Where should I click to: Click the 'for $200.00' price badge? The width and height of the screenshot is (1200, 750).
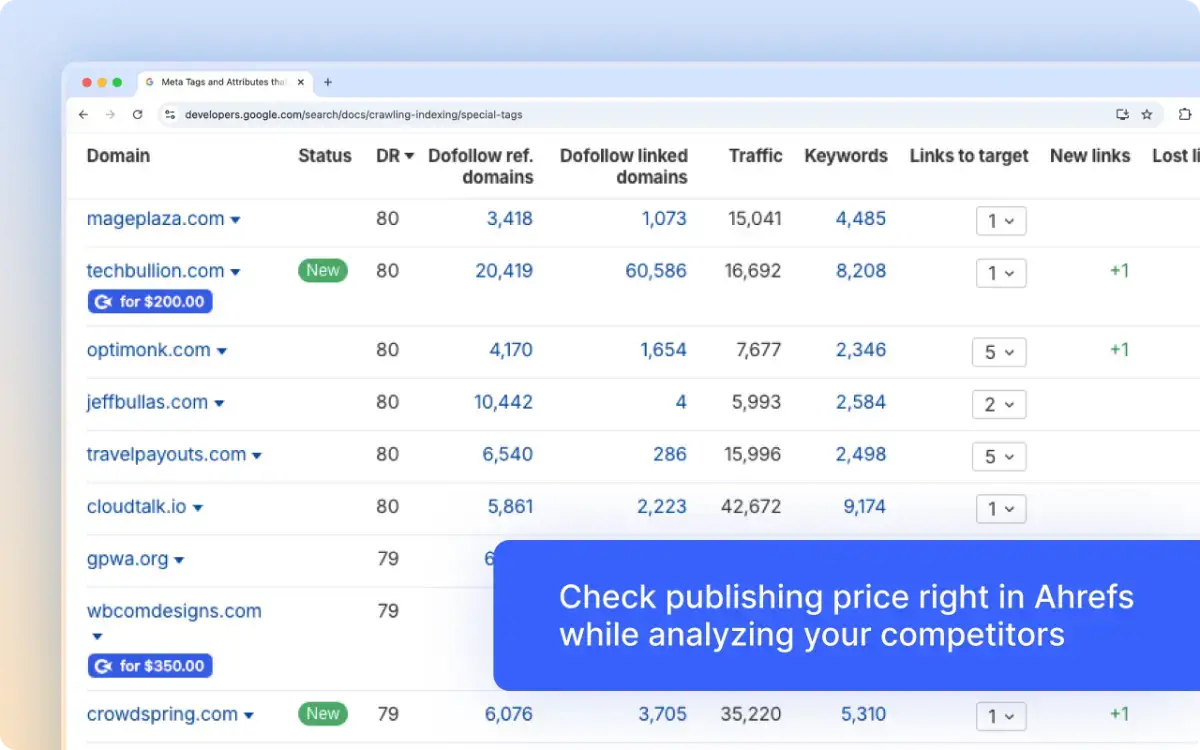click(x=150, y=302)
